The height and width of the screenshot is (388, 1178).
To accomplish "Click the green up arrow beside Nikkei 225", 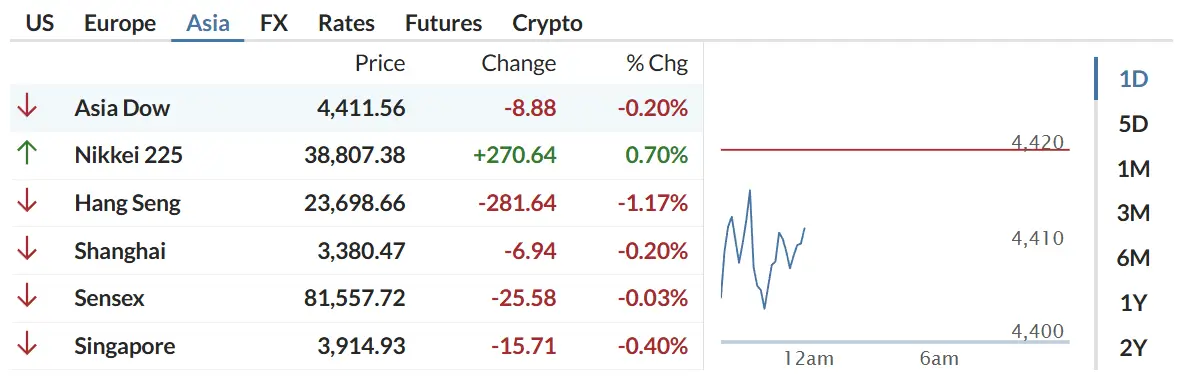I will pos(27,155).
